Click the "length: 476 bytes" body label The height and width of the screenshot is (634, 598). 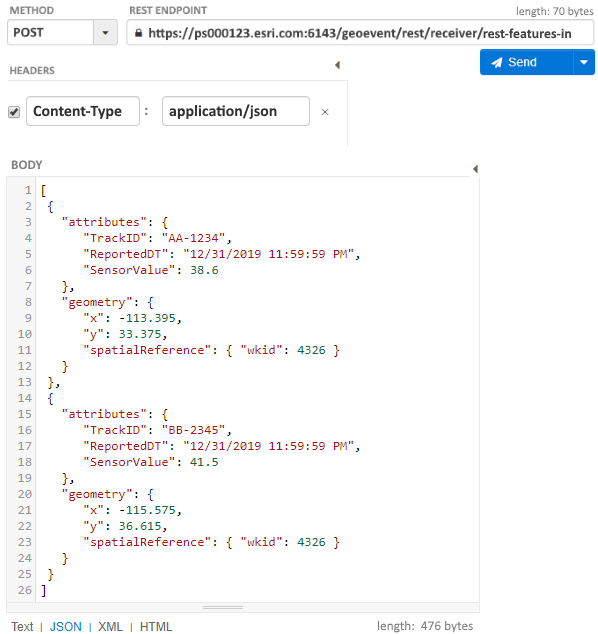tap(425, 626)
